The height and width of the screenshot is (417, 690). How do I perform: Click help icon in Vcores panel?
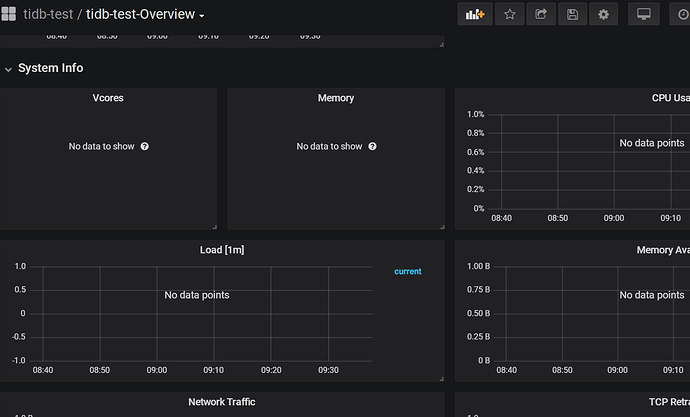click(145, 146)
